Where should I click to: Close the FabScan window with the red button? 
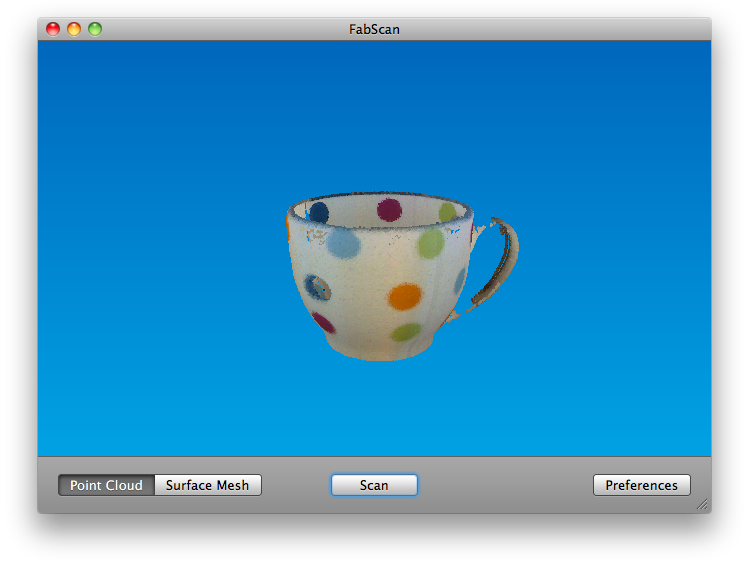[53, 29]
